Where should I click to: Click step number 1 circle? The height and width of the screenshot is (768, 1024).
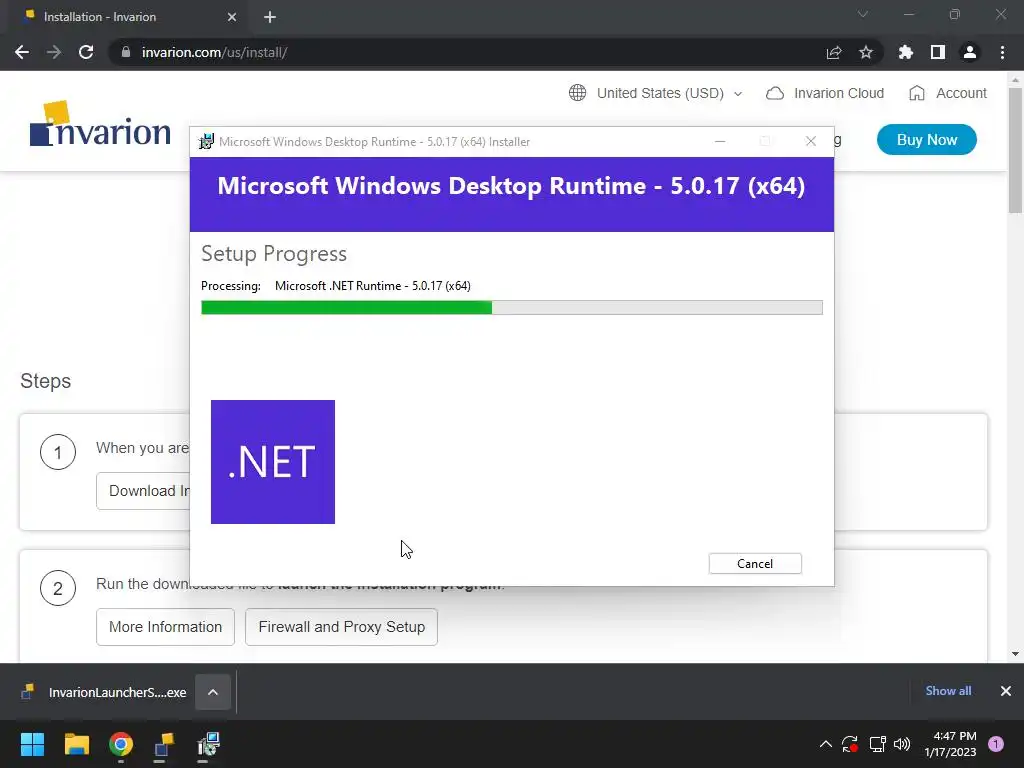click(x=58, y=452)
